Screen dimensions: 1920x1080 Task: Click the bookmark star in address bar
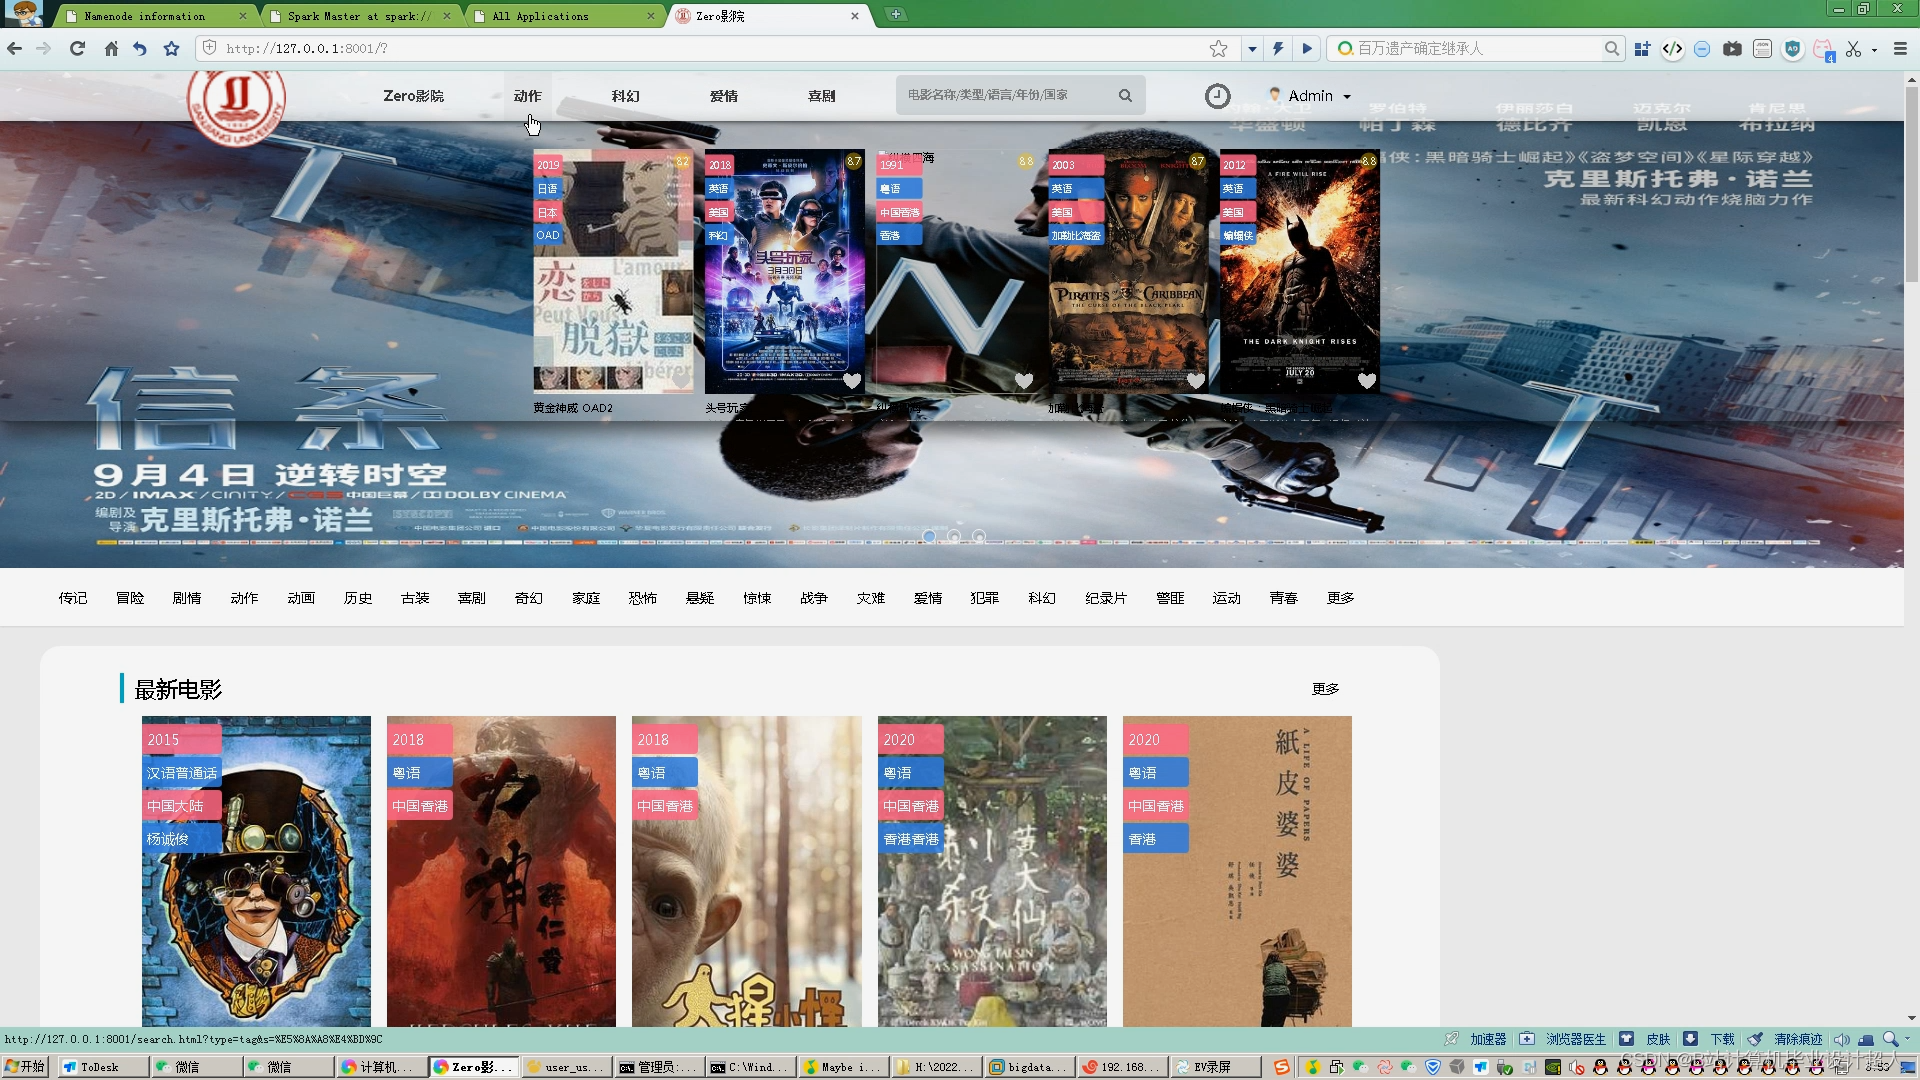[1218, 48]
